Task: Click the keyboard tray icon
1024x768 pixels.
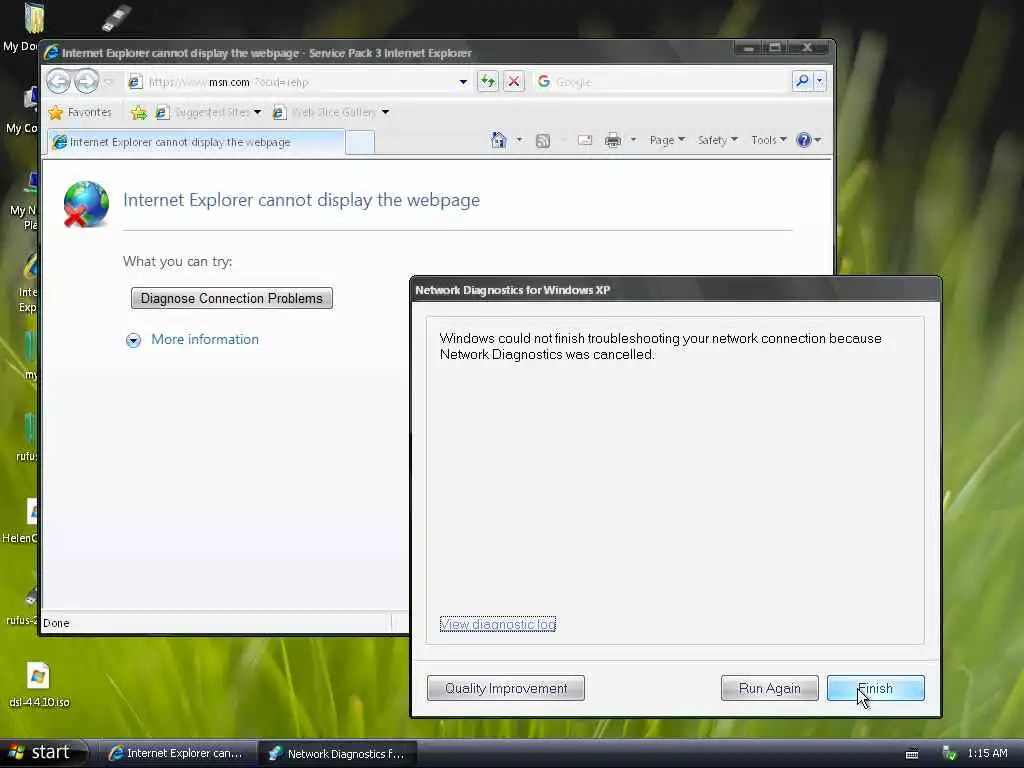Action: pos(912,754)
